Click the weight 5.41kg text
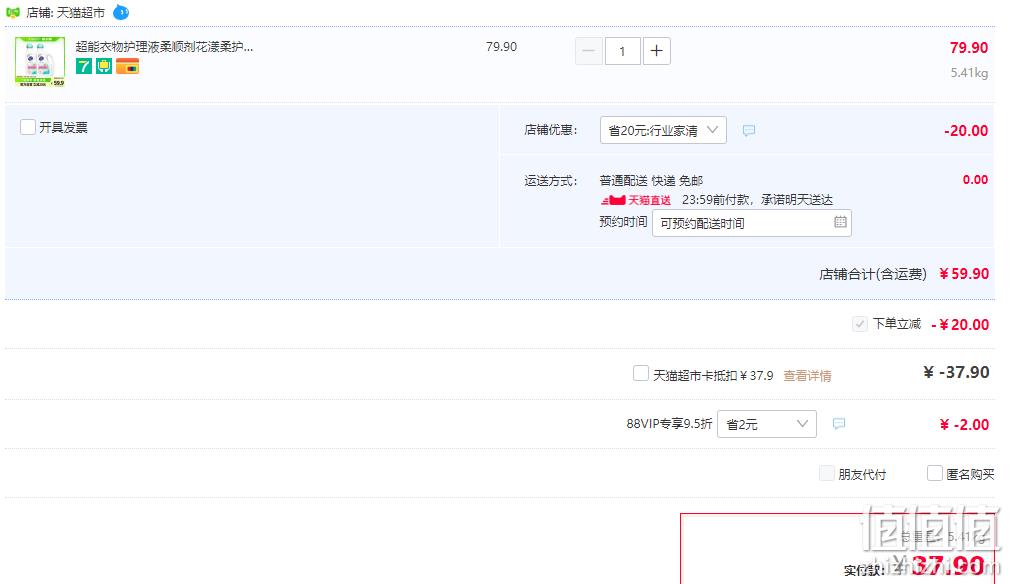This screenshot has height=584, width=1010. coord(969,73)
